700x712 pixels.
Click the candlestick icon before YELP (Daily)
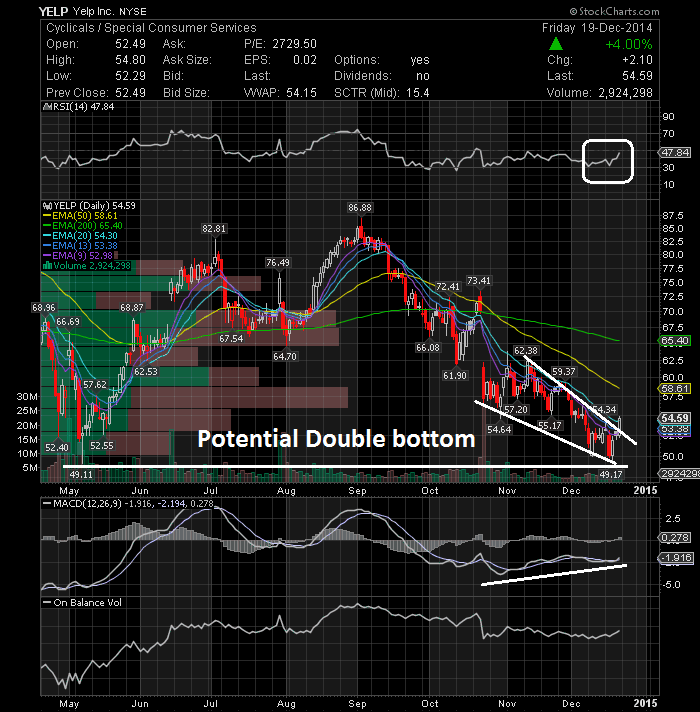click(47, 206)
